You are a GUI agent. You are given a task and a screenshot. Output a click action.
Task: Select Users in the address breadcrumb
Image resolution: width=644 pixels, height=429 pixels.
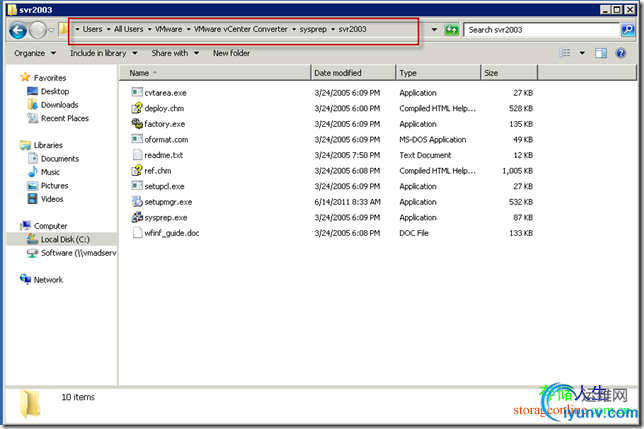tap(92, 29)
